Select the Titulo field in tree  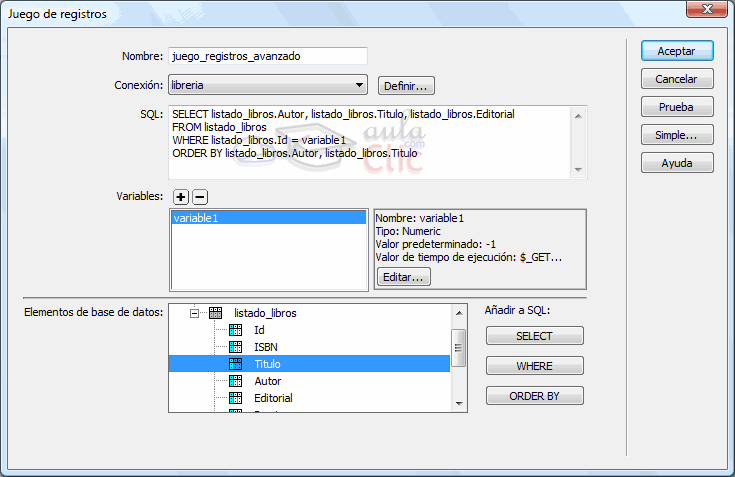267,364
